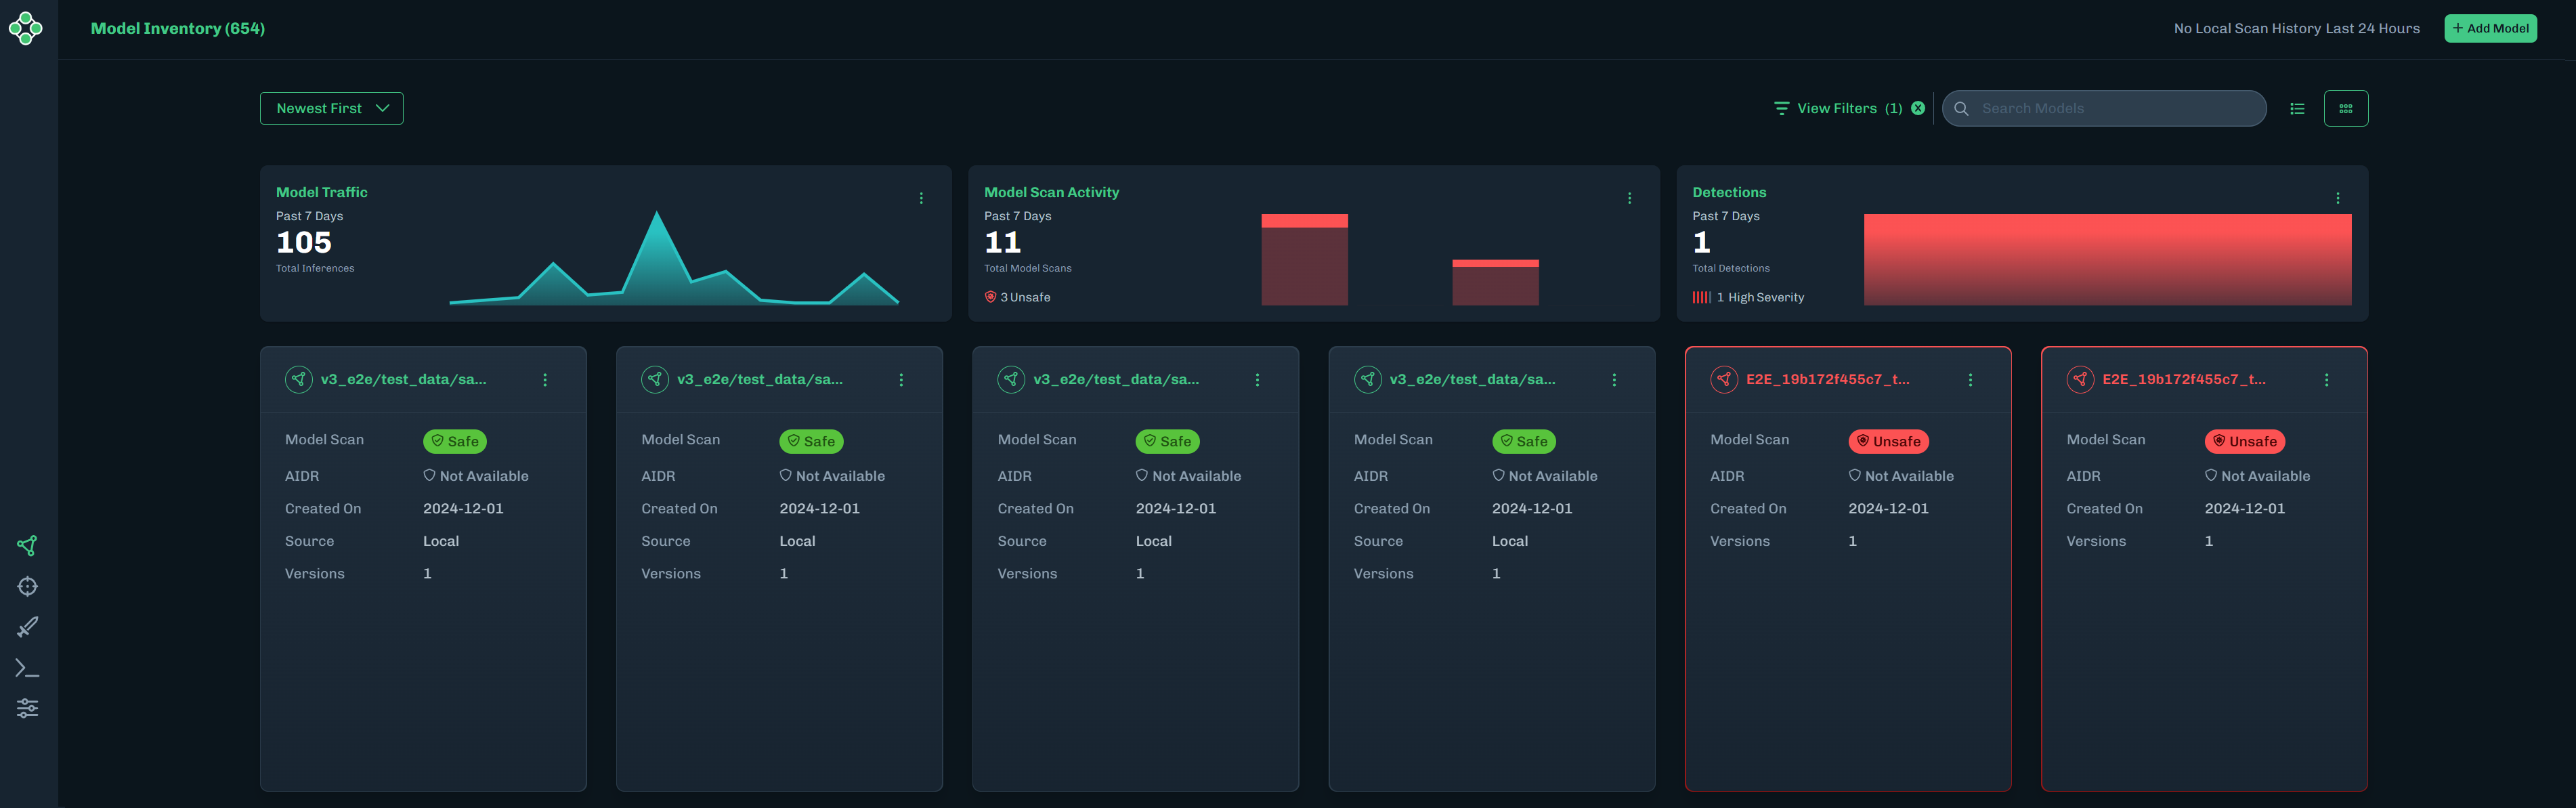The width and height of the screenshot is (2576, 808).
Task: Open the model inventory sidebar icon
Action: (x=27, y=545)
